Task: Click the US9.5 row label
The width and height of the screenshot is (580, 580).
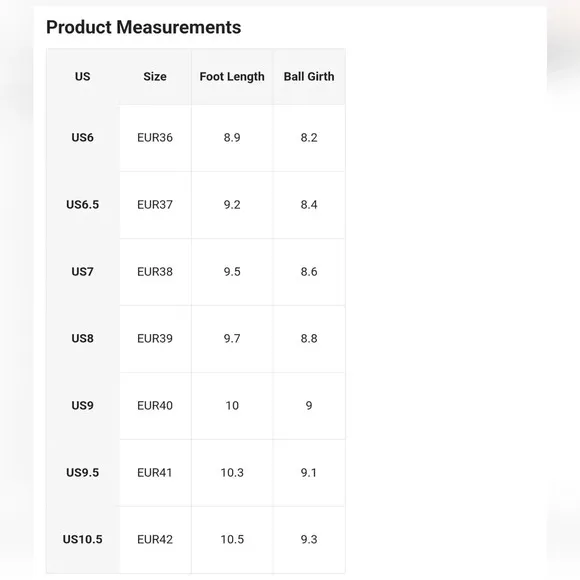Action: pos(82,472)
